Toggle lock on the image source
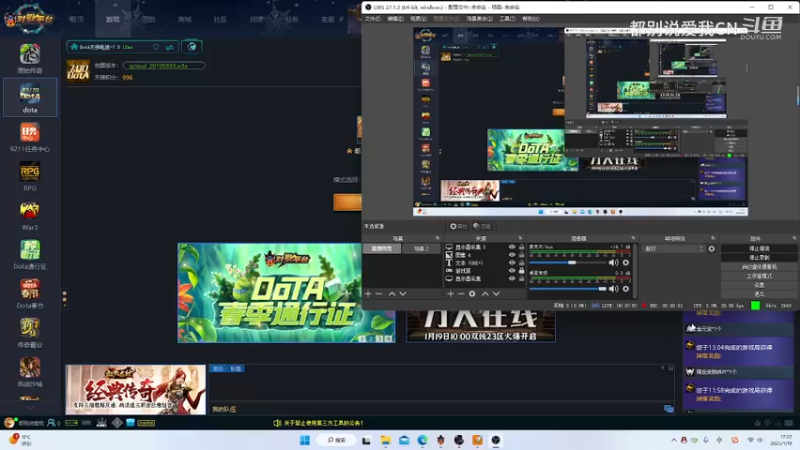 [521, 255]
